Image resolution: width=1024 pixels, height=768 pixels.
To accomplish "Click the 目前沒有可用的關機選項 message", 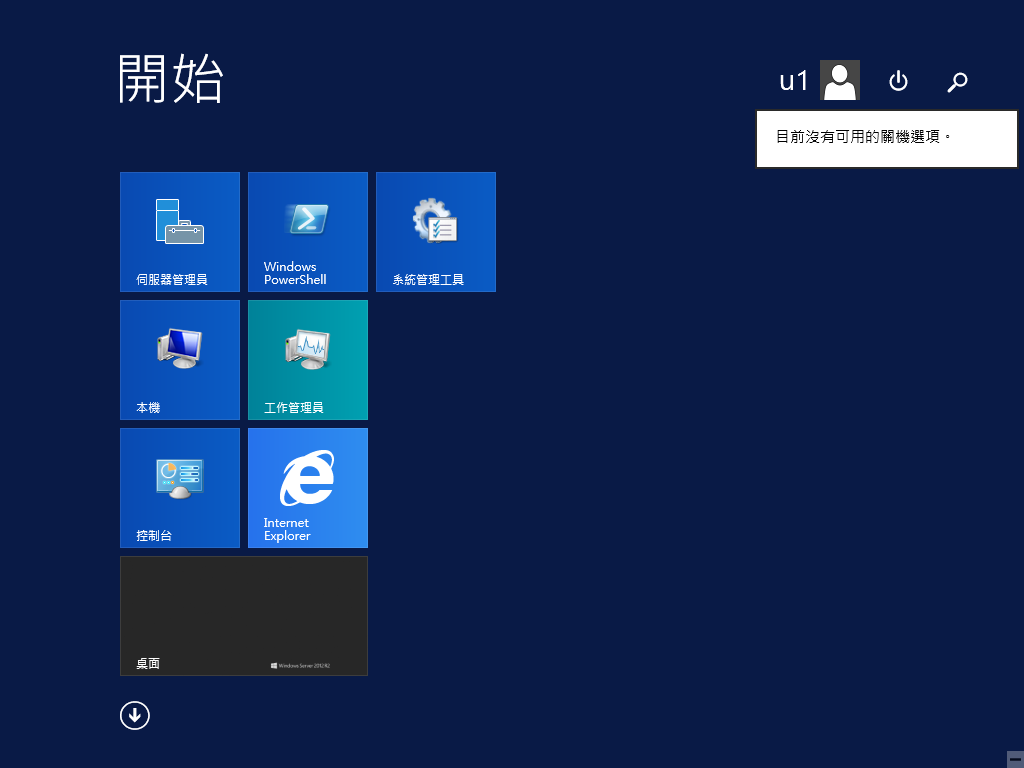I will [863, 136].
